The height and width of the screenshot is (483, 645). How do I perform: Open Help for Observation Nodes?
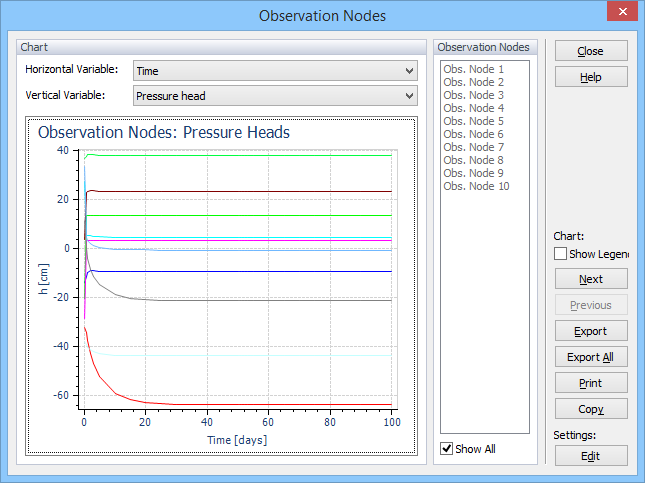(x=591, y=77)
